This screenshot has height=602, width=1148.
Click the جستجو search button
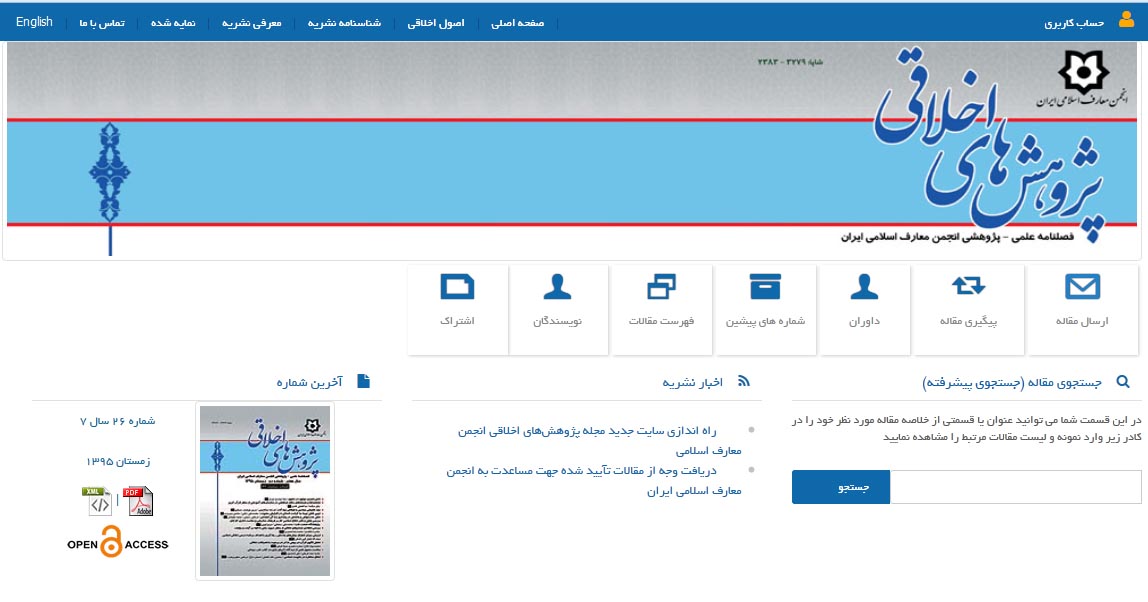840,487
